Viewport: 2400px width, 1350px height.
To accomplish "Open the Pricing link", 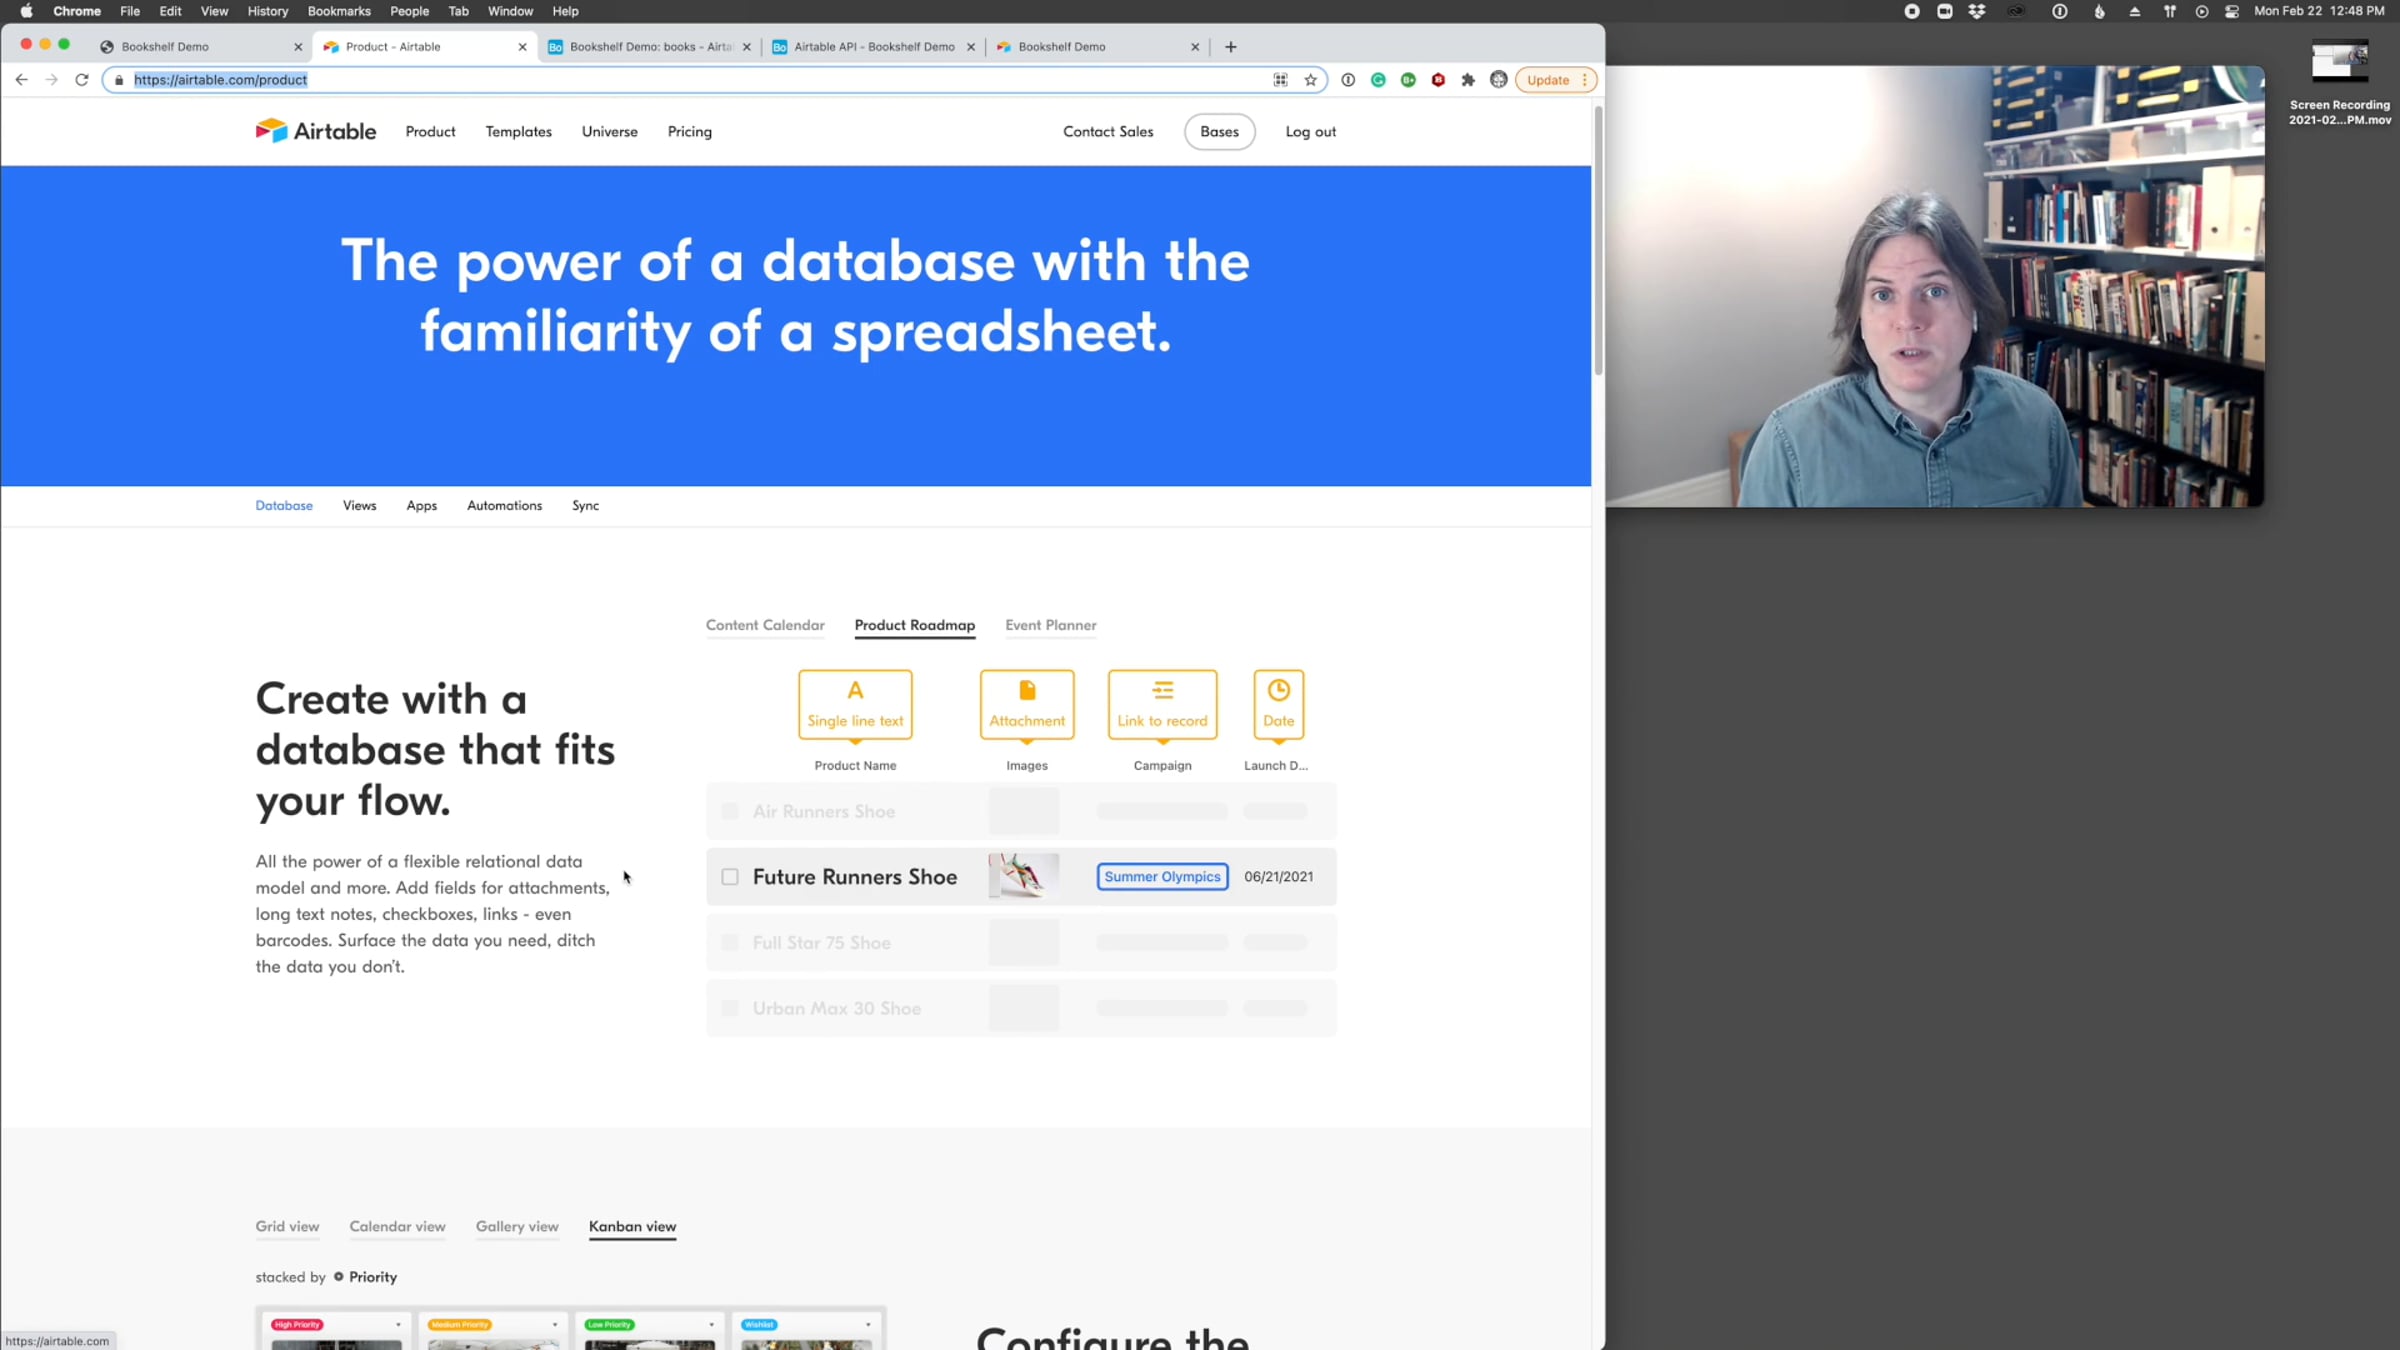I will [x=689, y=132].
